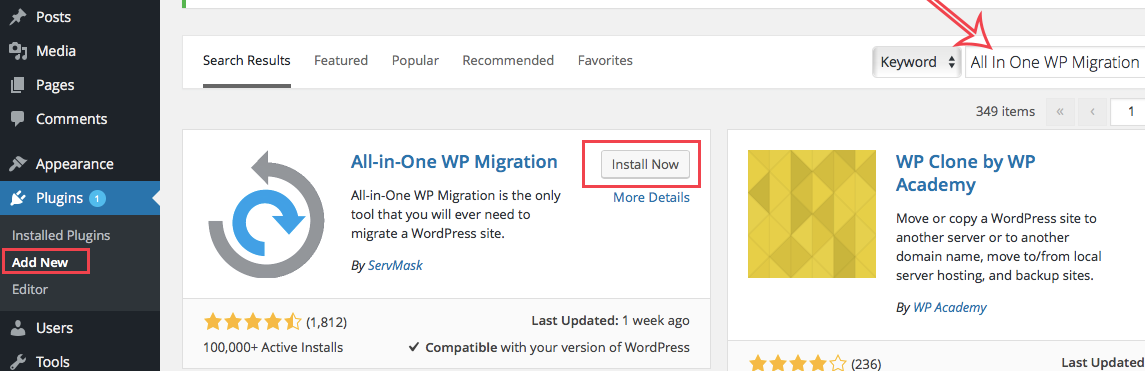Open Installed Plugins submenu item
Viewport: 1145px width, 371px height.
coord(61,236)
